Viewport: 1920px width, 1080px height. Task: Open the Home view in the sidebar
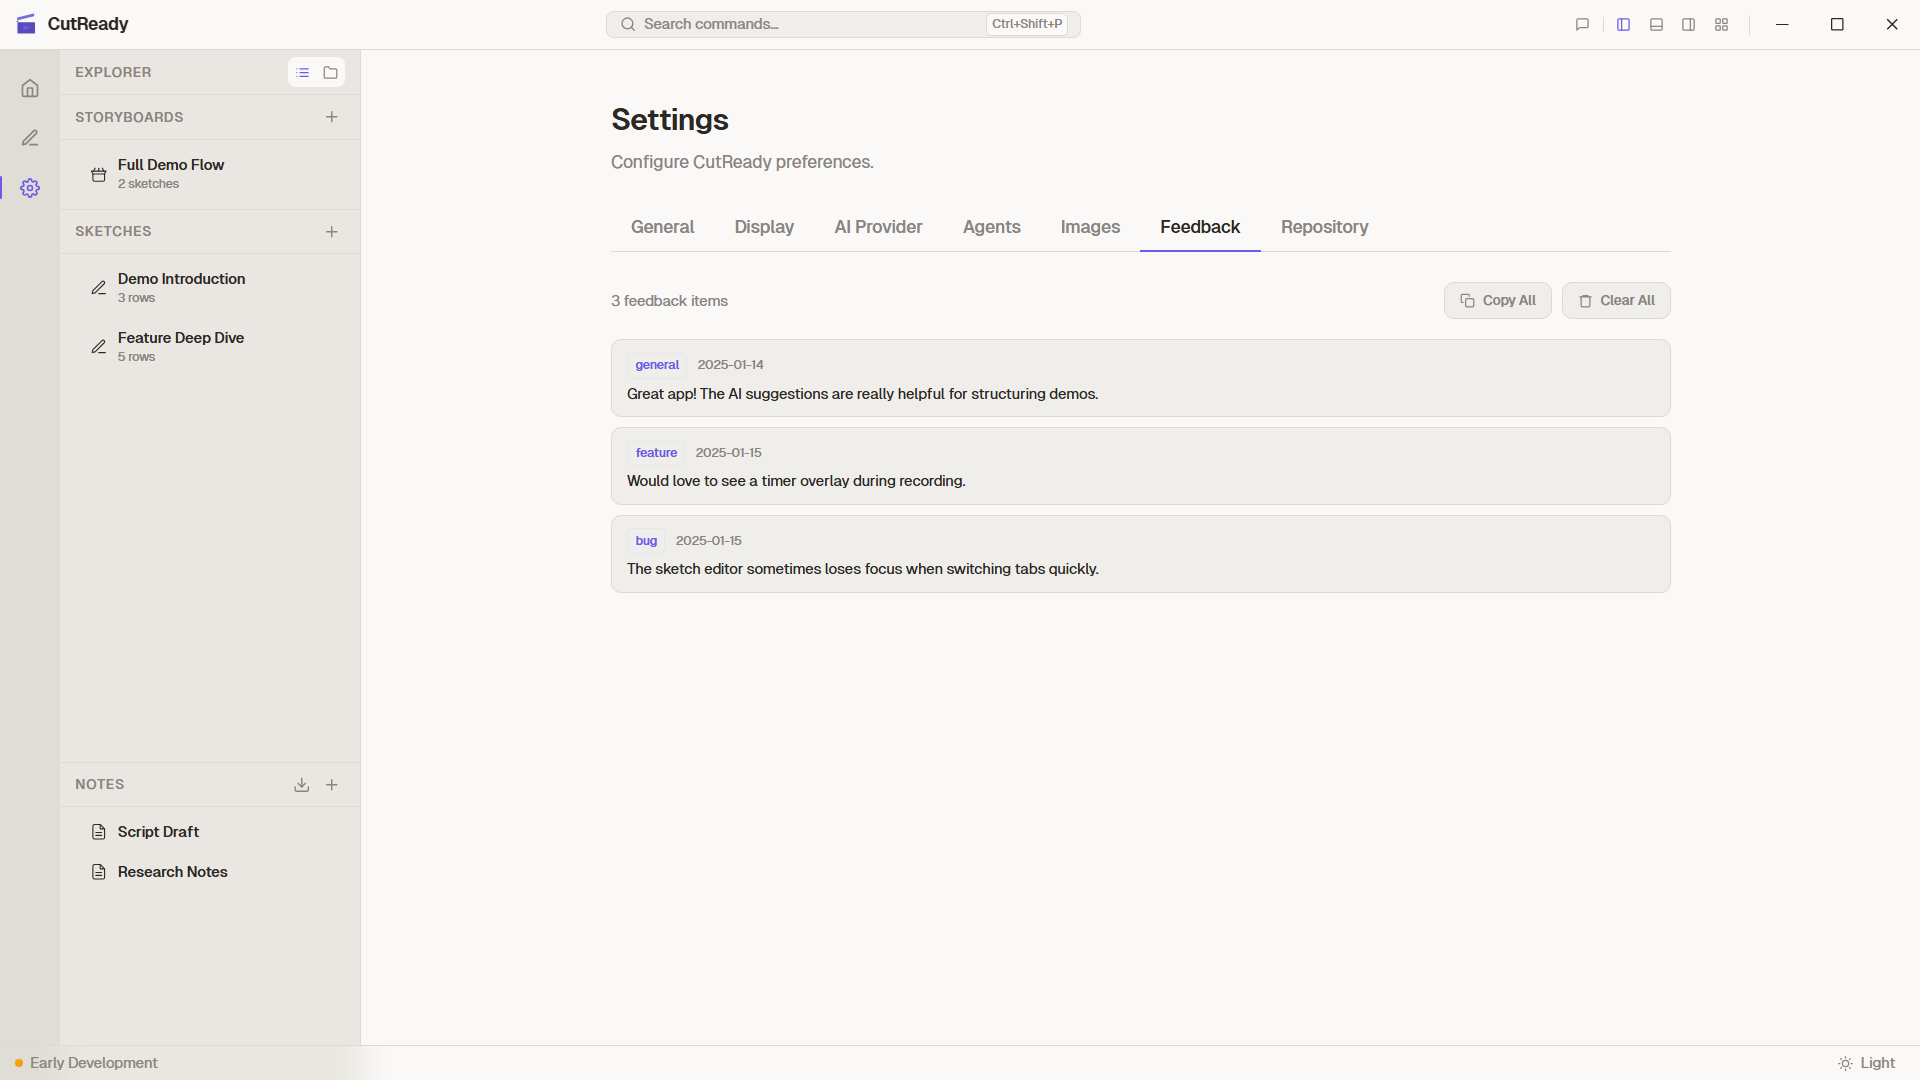[30, 88]
